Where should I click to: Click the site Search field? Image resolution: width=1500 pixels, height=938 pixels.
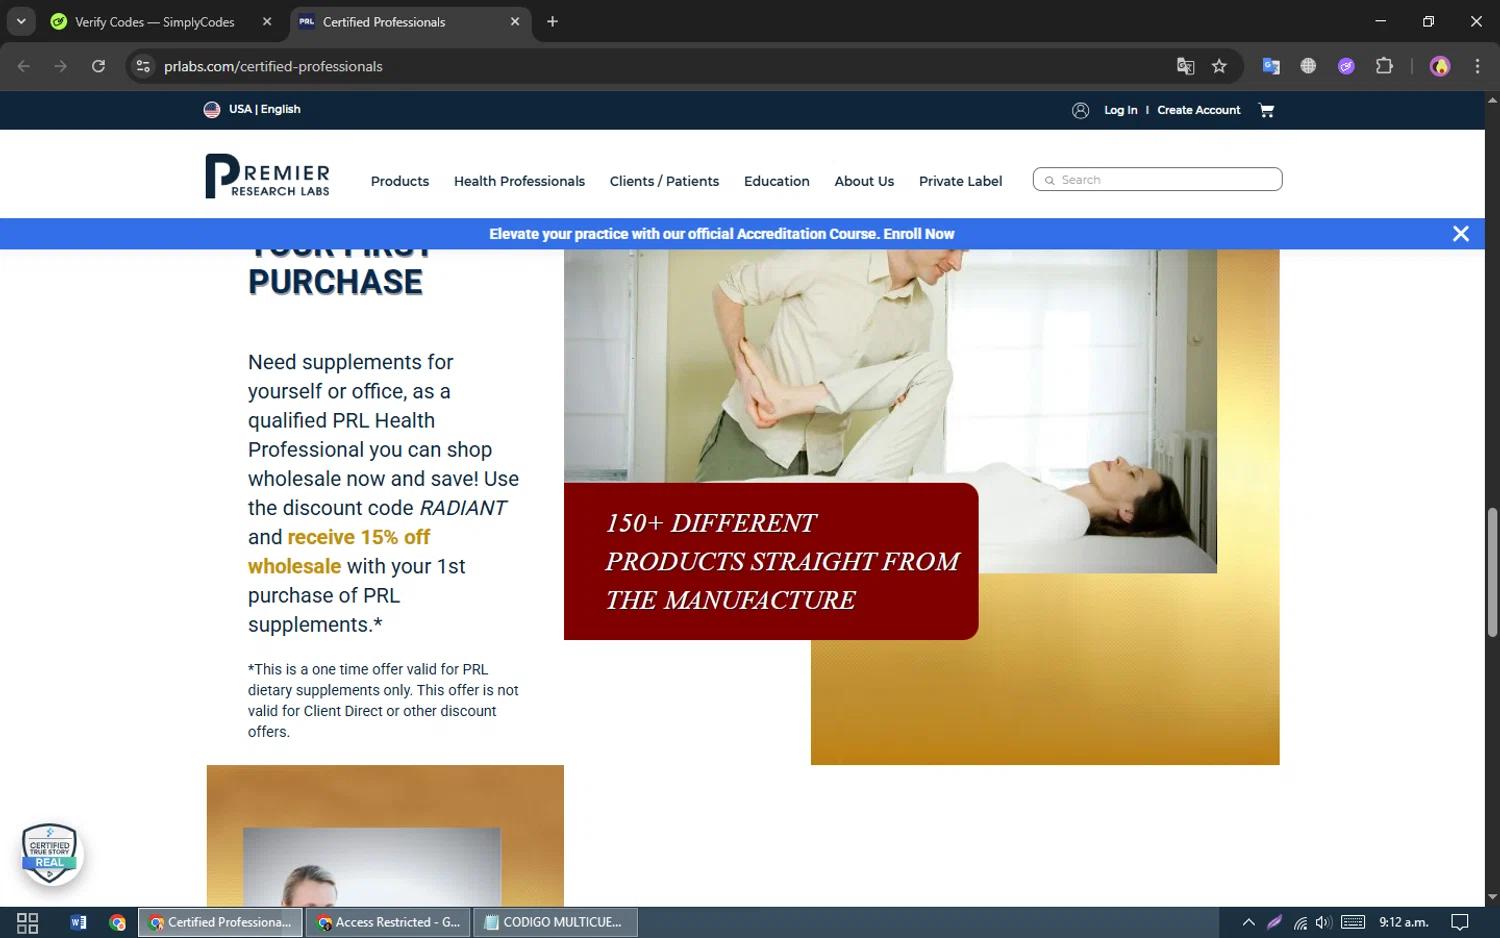(x=1157, y=179)
